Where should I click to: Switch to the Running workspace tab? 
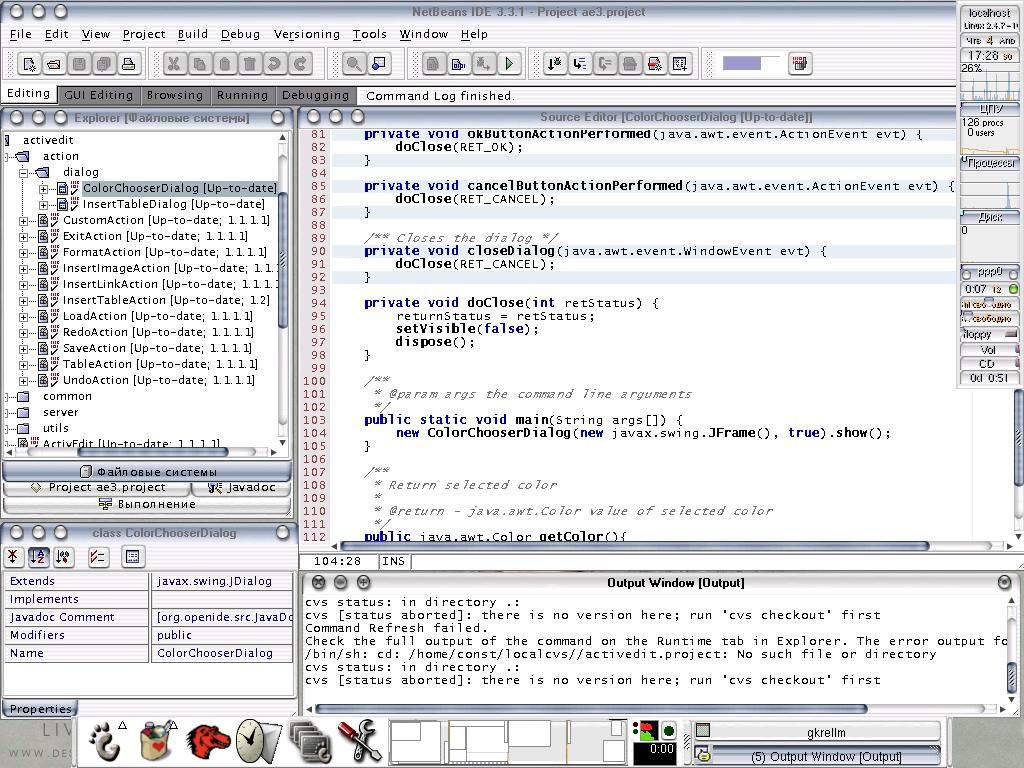tap(242, 95)
